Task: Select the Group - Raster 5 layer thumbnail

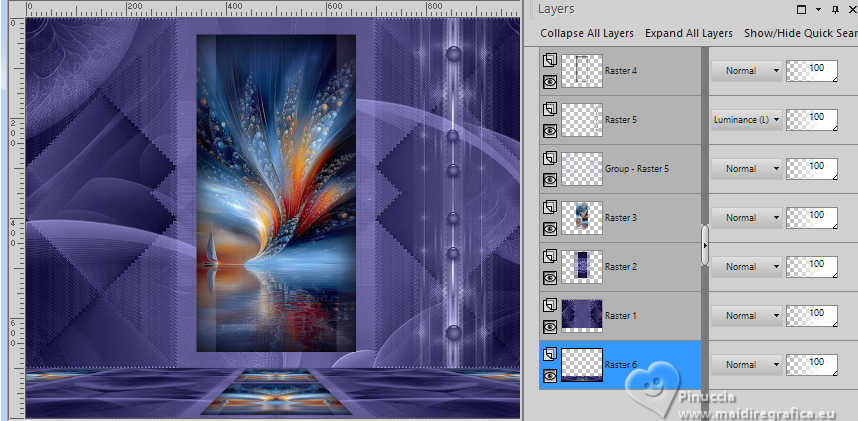Action: coord(582,169)
